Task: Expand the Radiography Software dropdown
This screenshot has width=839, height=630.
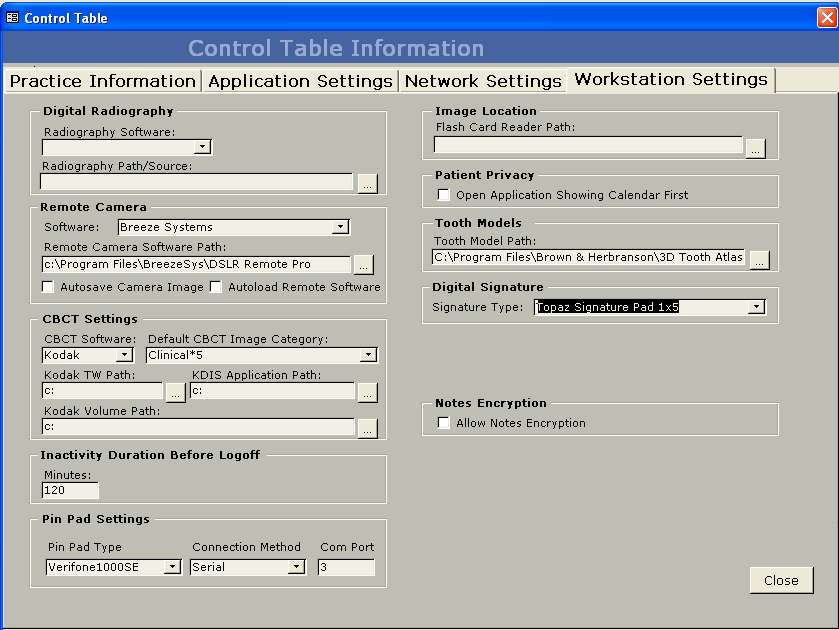Action: click(202, 147)
